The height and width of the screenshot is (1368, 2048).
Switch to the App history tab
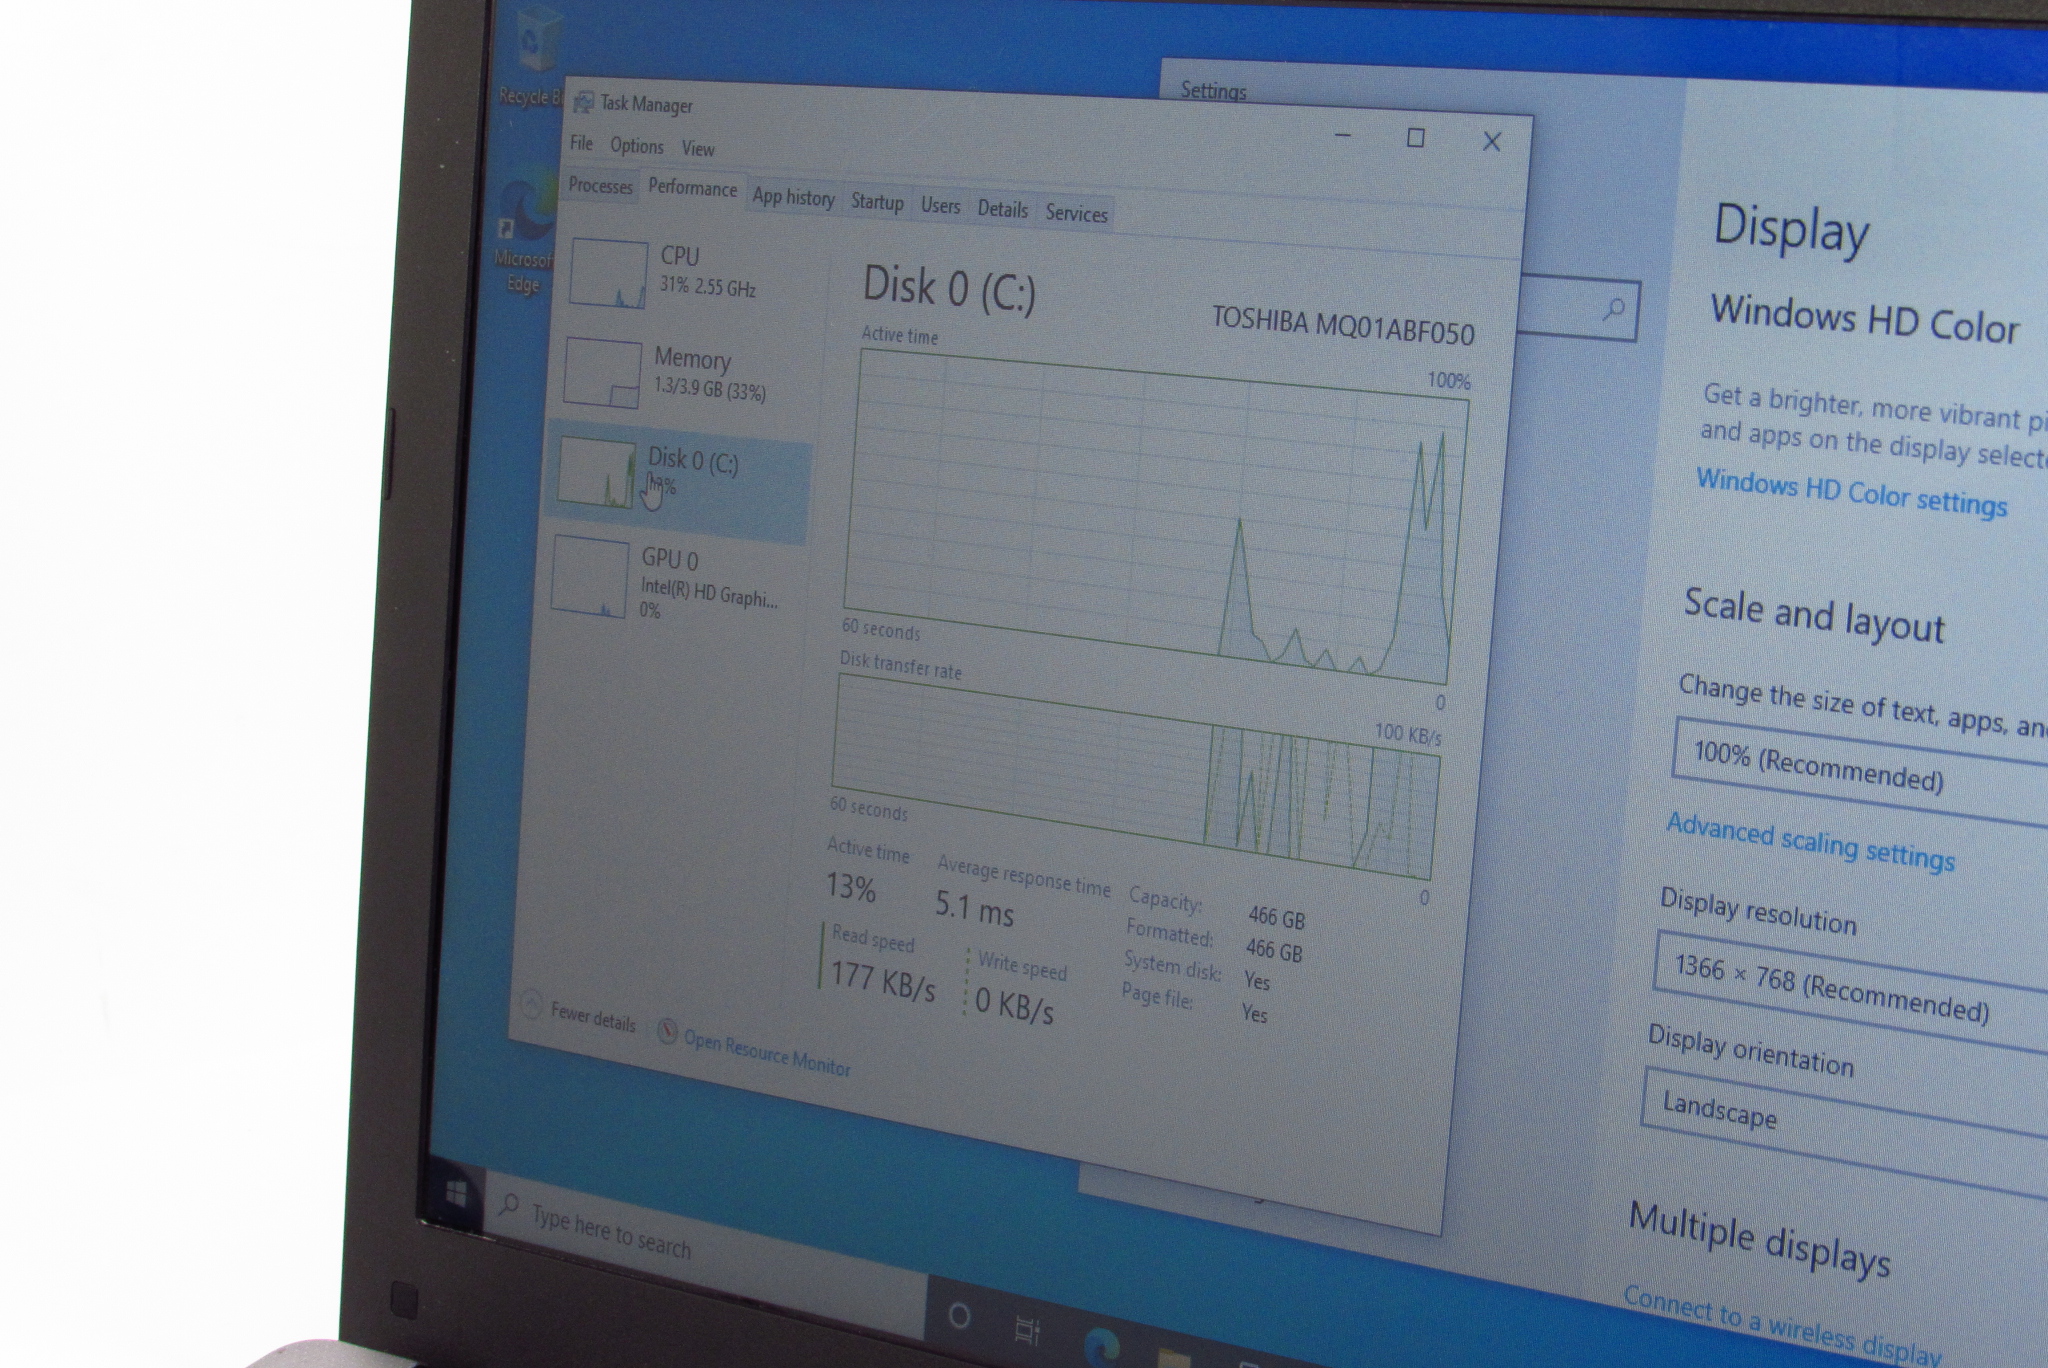[793, 197]
